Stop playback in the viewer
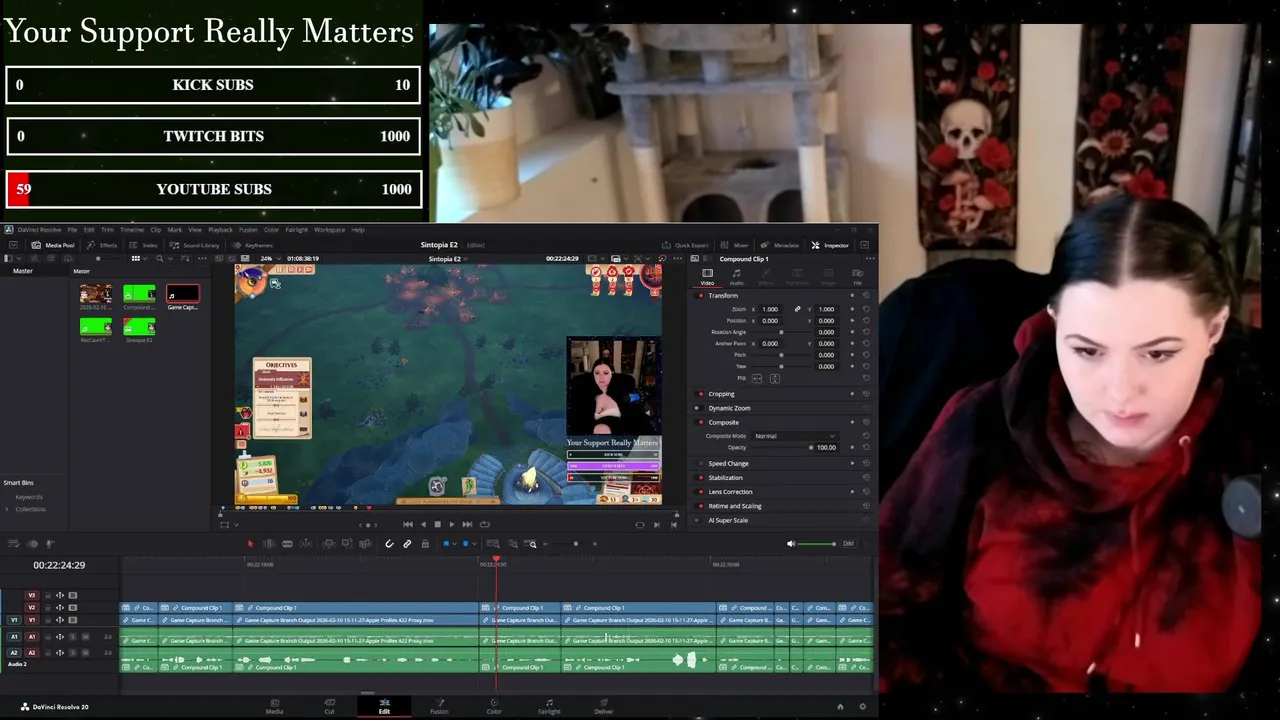The image size is (1280, 720). [437, 524]
